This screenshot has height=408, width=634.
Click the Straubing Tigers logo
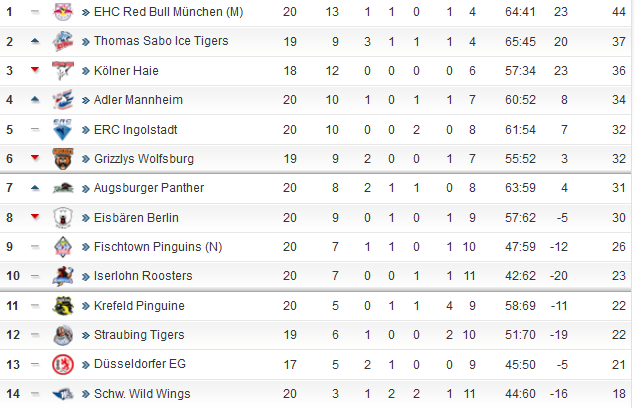63,335
